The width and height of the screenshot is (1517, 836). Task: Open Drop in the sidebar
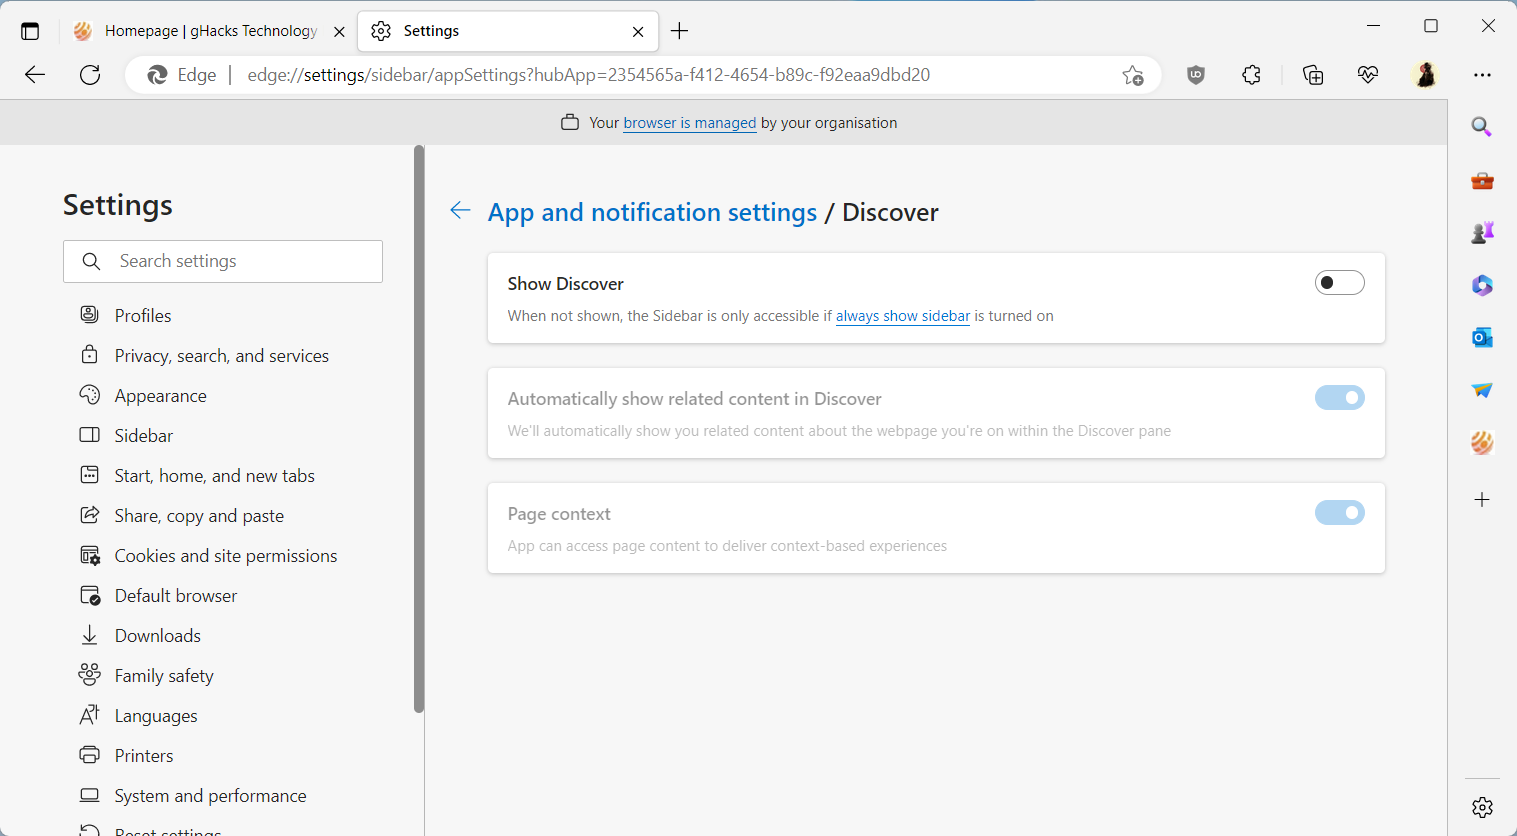pyautogui.click(x=1482, y=390)
